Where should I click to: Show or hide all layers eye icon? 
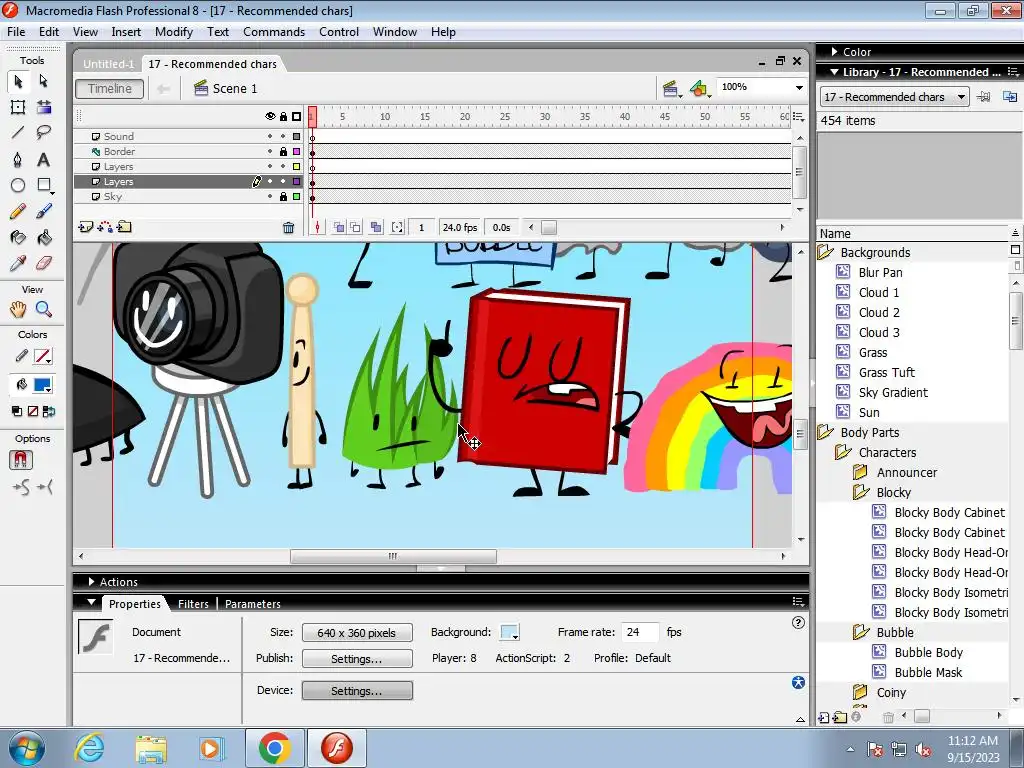coord(270,116)
